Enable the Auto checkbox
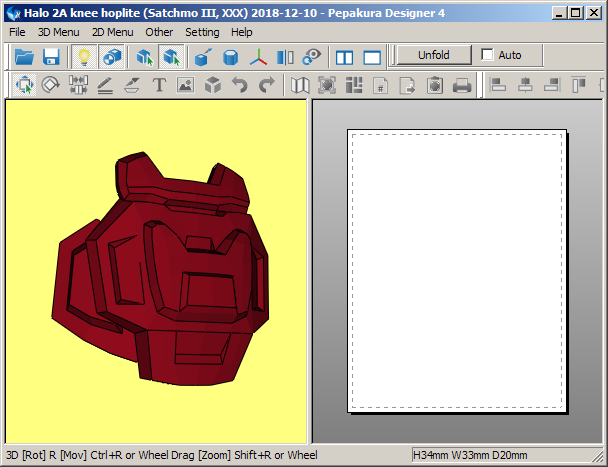The height and width of the screenshot is (467, 608). (488, 55)
